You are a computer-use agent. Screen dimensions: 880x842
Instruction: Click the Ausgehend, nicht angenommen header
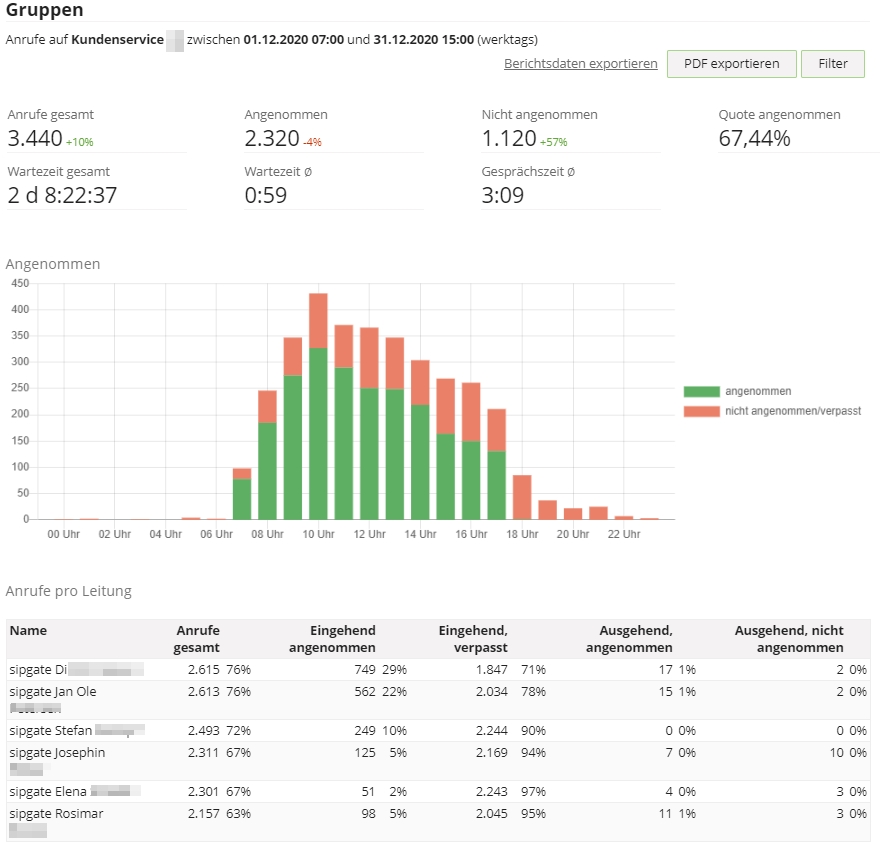(789, 639)
